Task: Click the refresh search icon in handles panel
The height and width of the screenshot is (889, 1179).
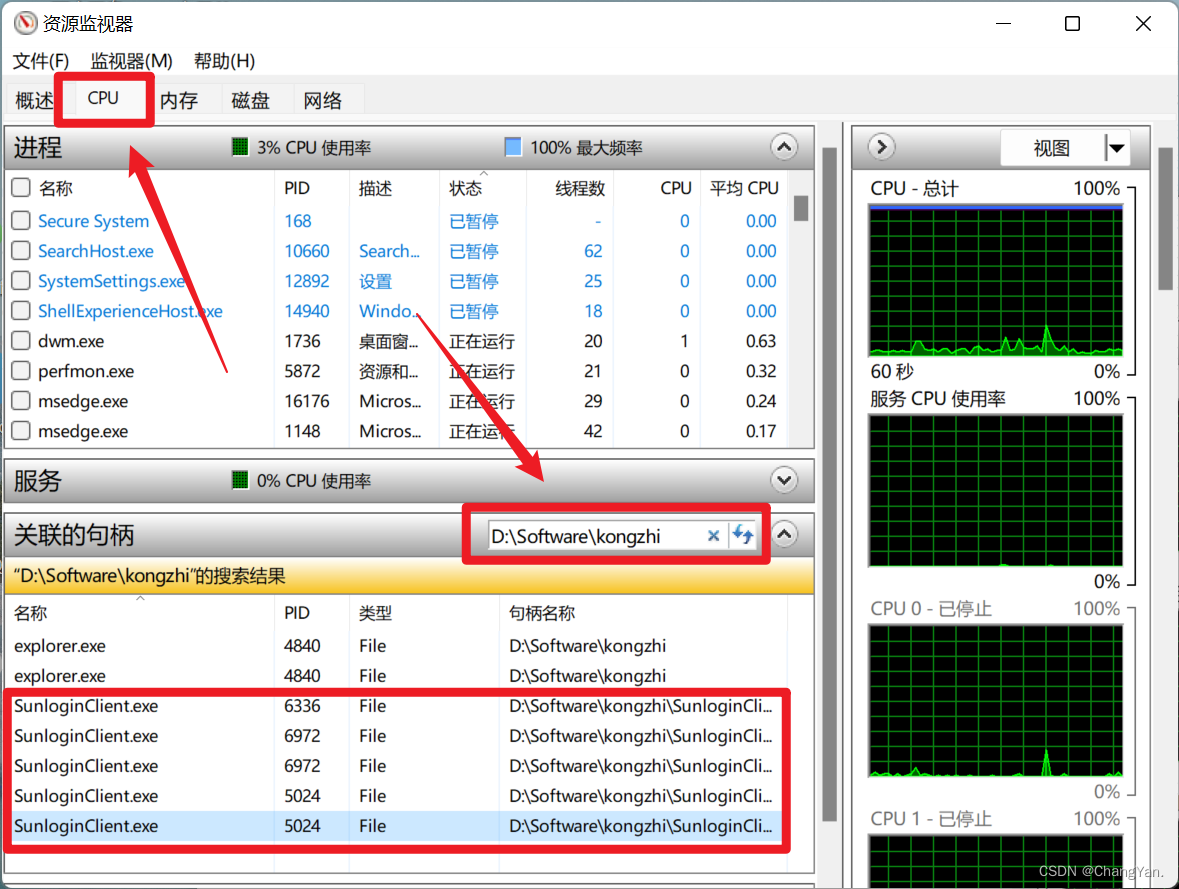Action: 743,535
